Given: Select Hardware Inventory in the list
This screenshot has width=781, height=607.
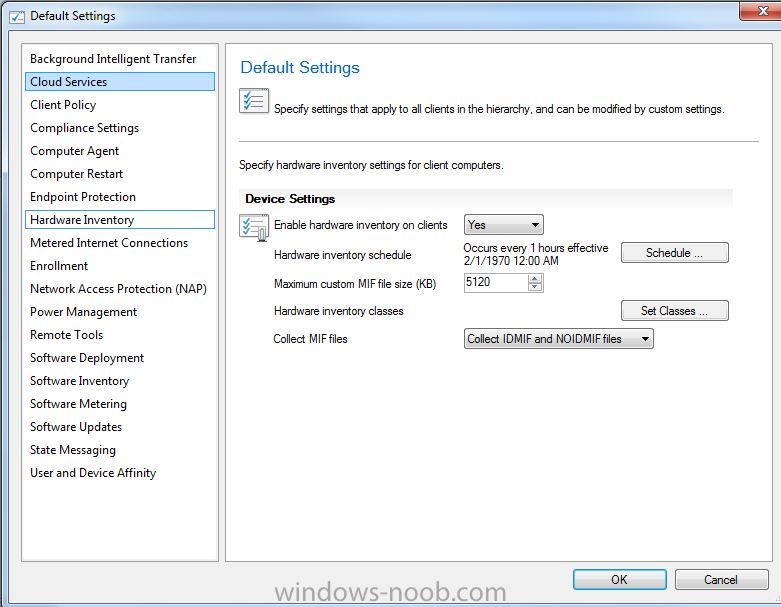Looking at the screenshot, I should [x=120, y=220].
